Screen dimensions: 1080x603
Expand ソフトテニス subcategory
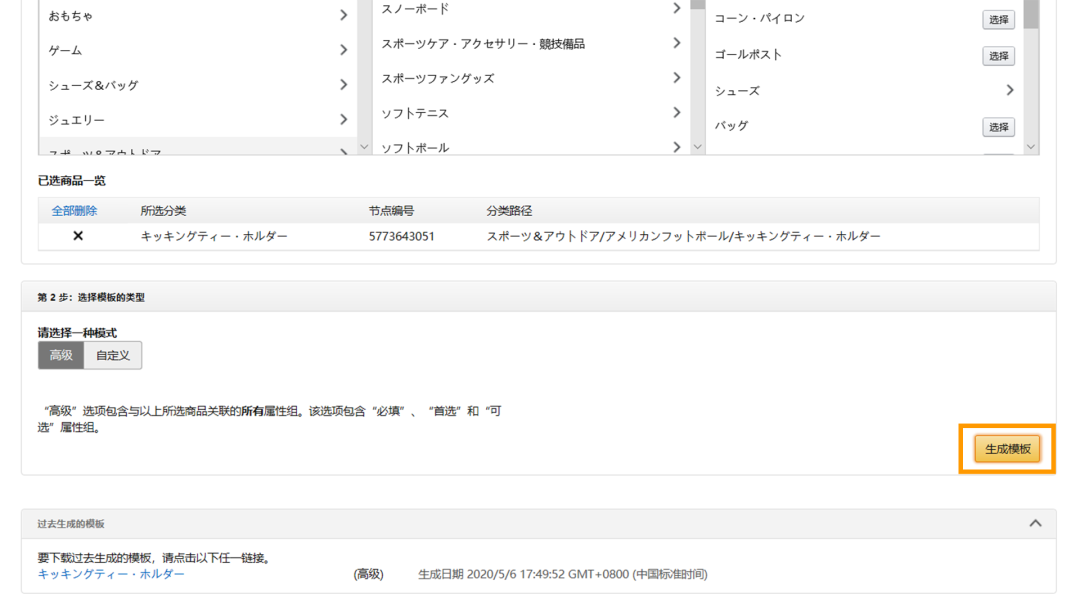click(x=677, y=112)
